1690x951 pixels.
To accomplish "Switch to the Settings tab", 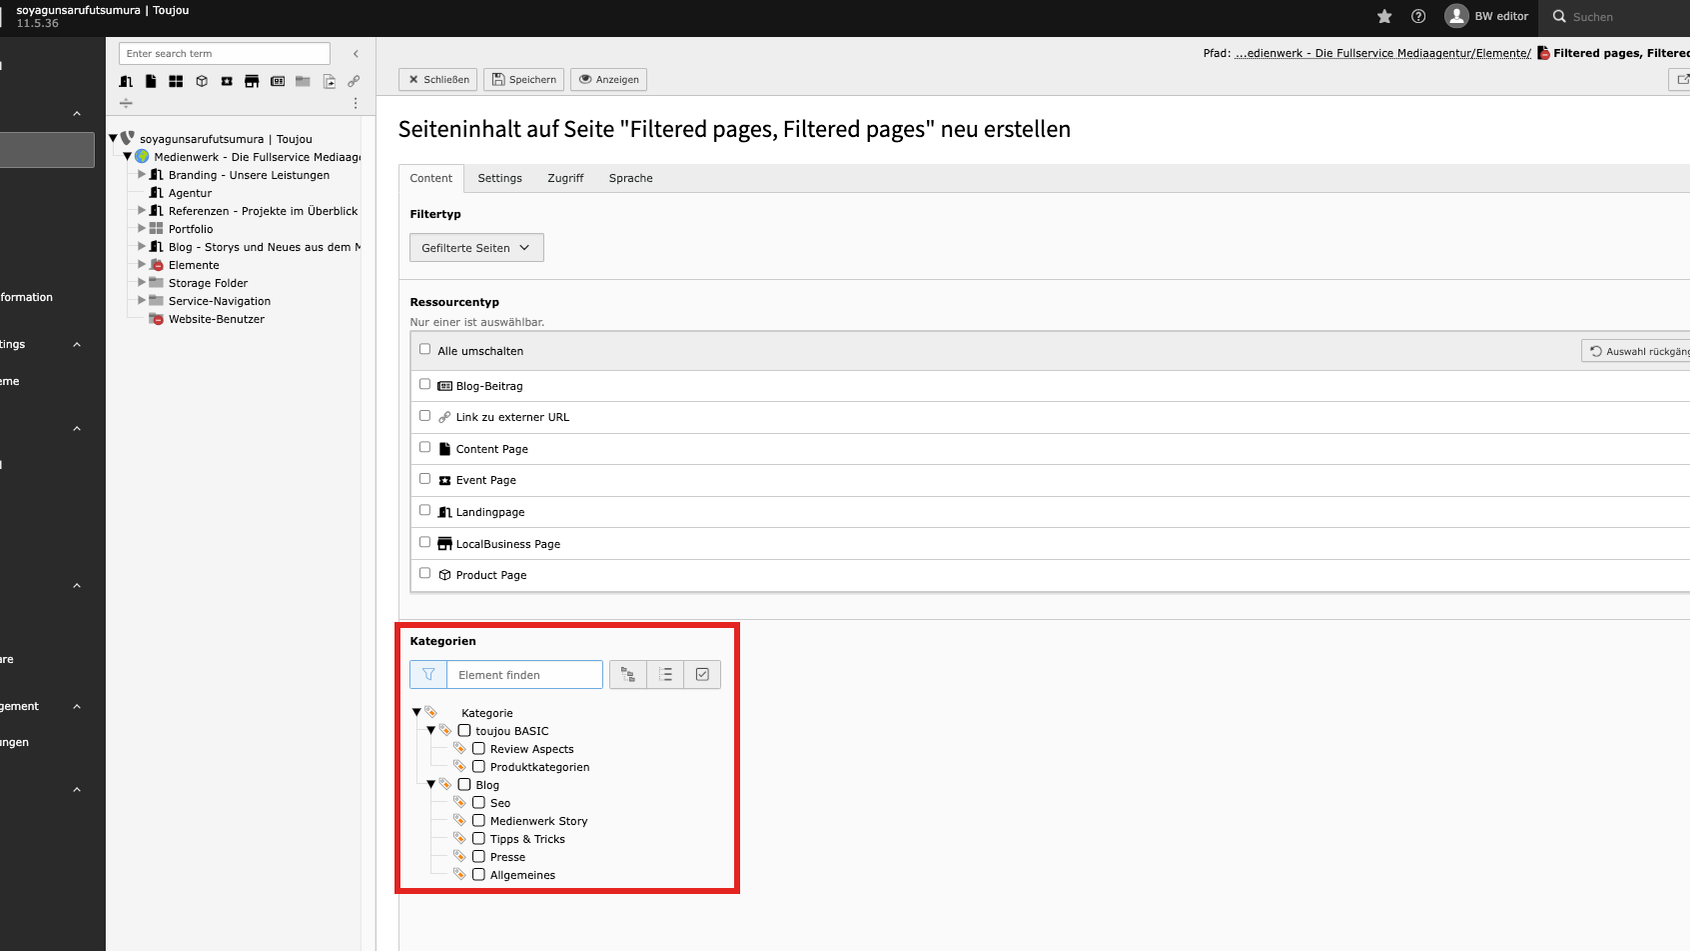I will coord(499,178).
